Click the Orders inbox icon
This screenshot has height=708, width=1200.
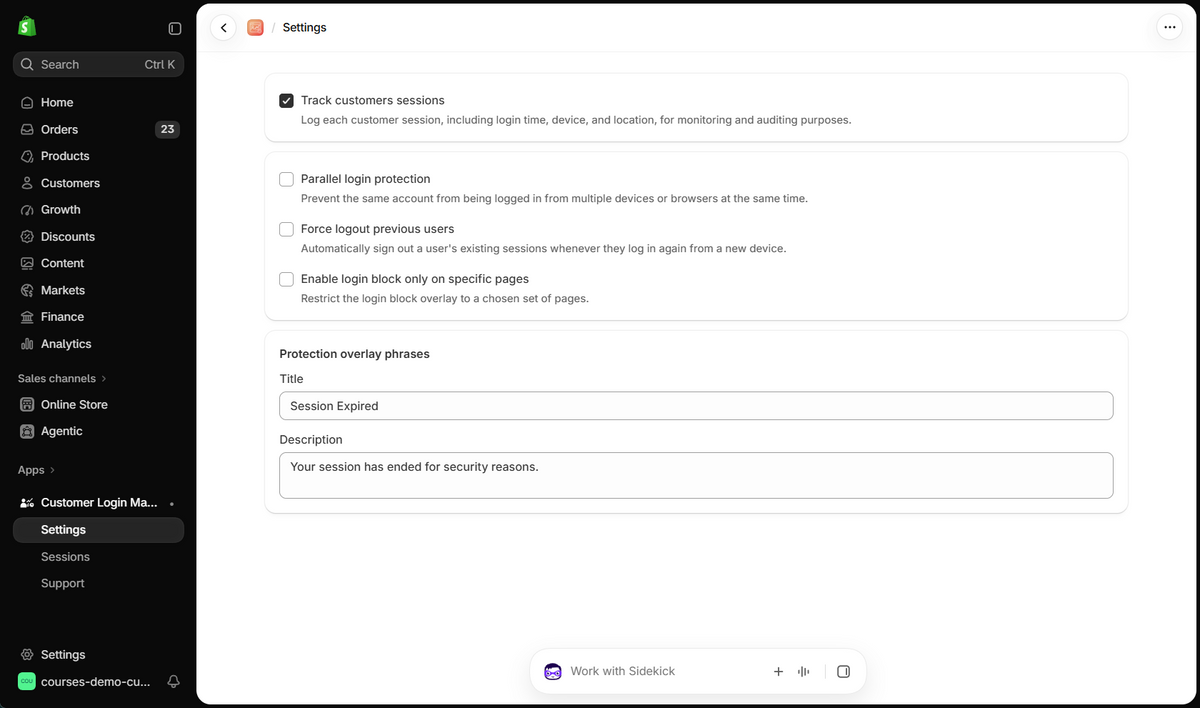coord(28,130)
